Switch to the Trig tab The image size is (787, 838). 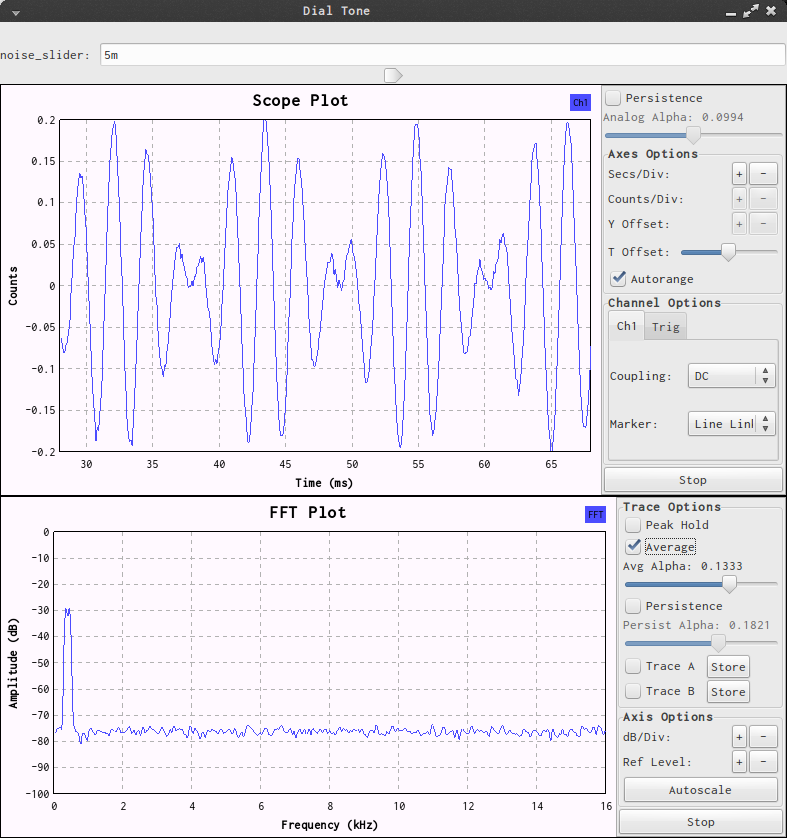(665, 327)
